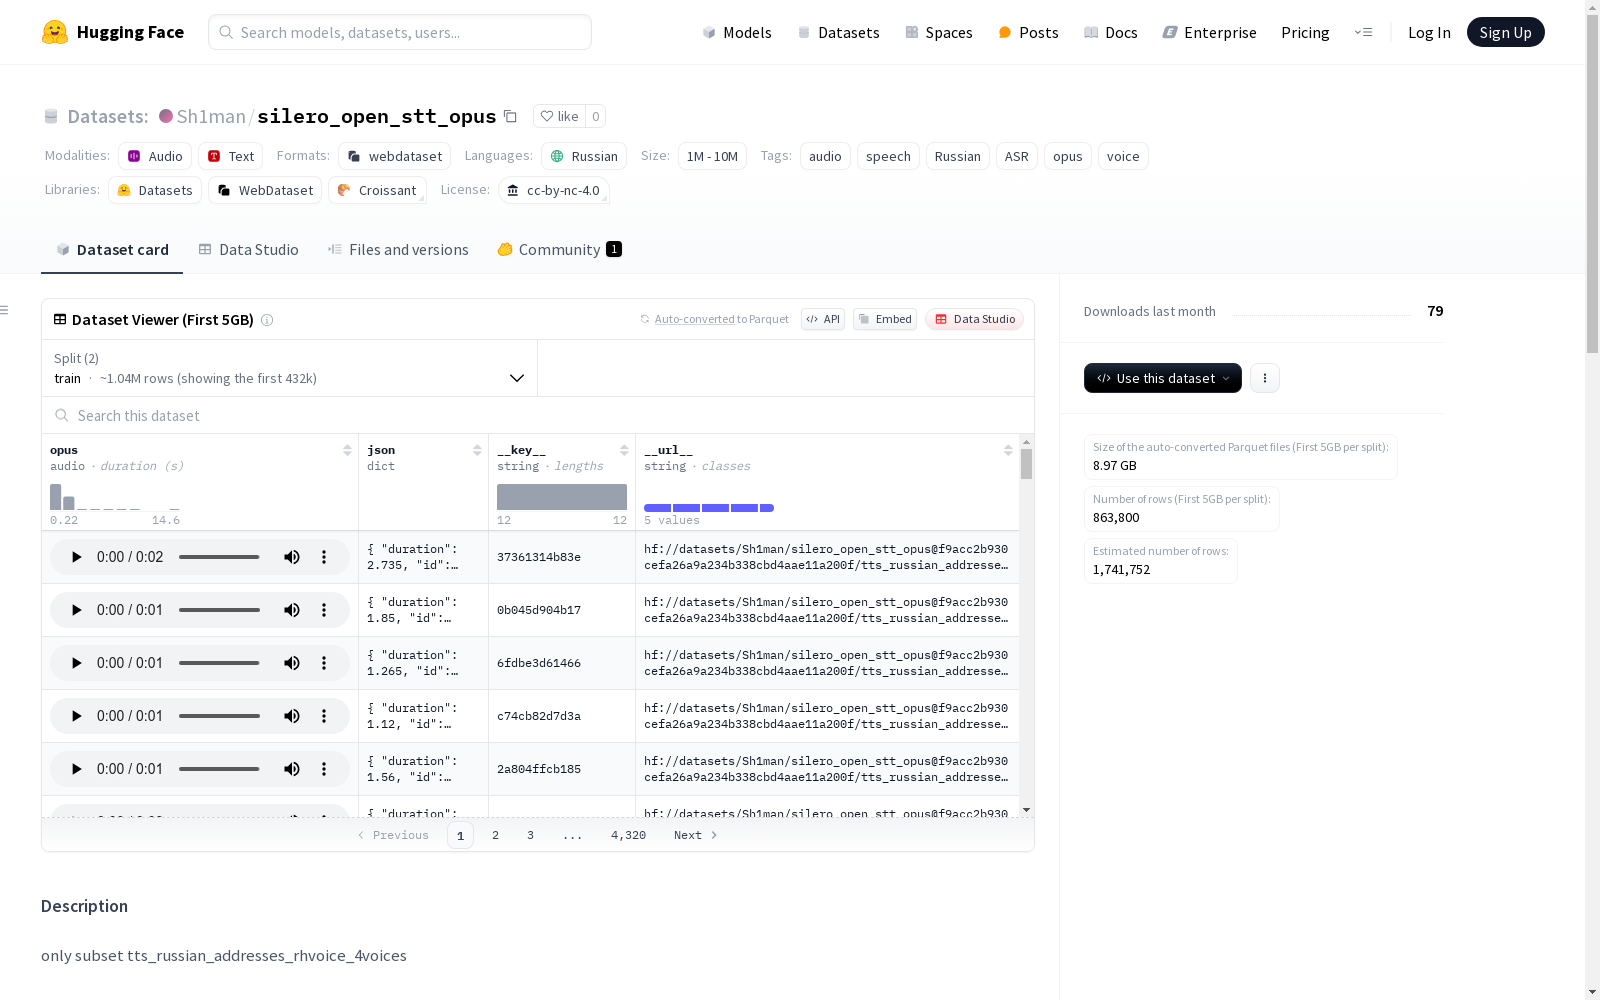Play the 6fdbe3d61466 audio clip

click(x=76, y=663)
